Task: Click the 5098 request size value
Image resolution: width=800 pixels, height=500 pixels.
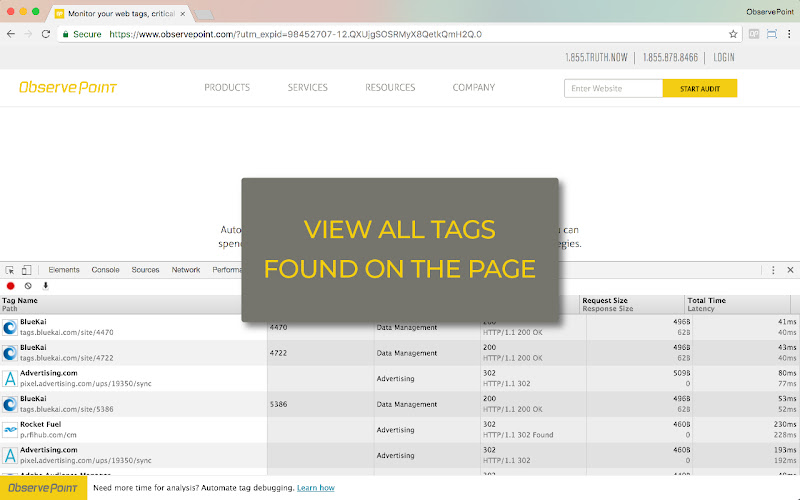Action: [682, 373]
